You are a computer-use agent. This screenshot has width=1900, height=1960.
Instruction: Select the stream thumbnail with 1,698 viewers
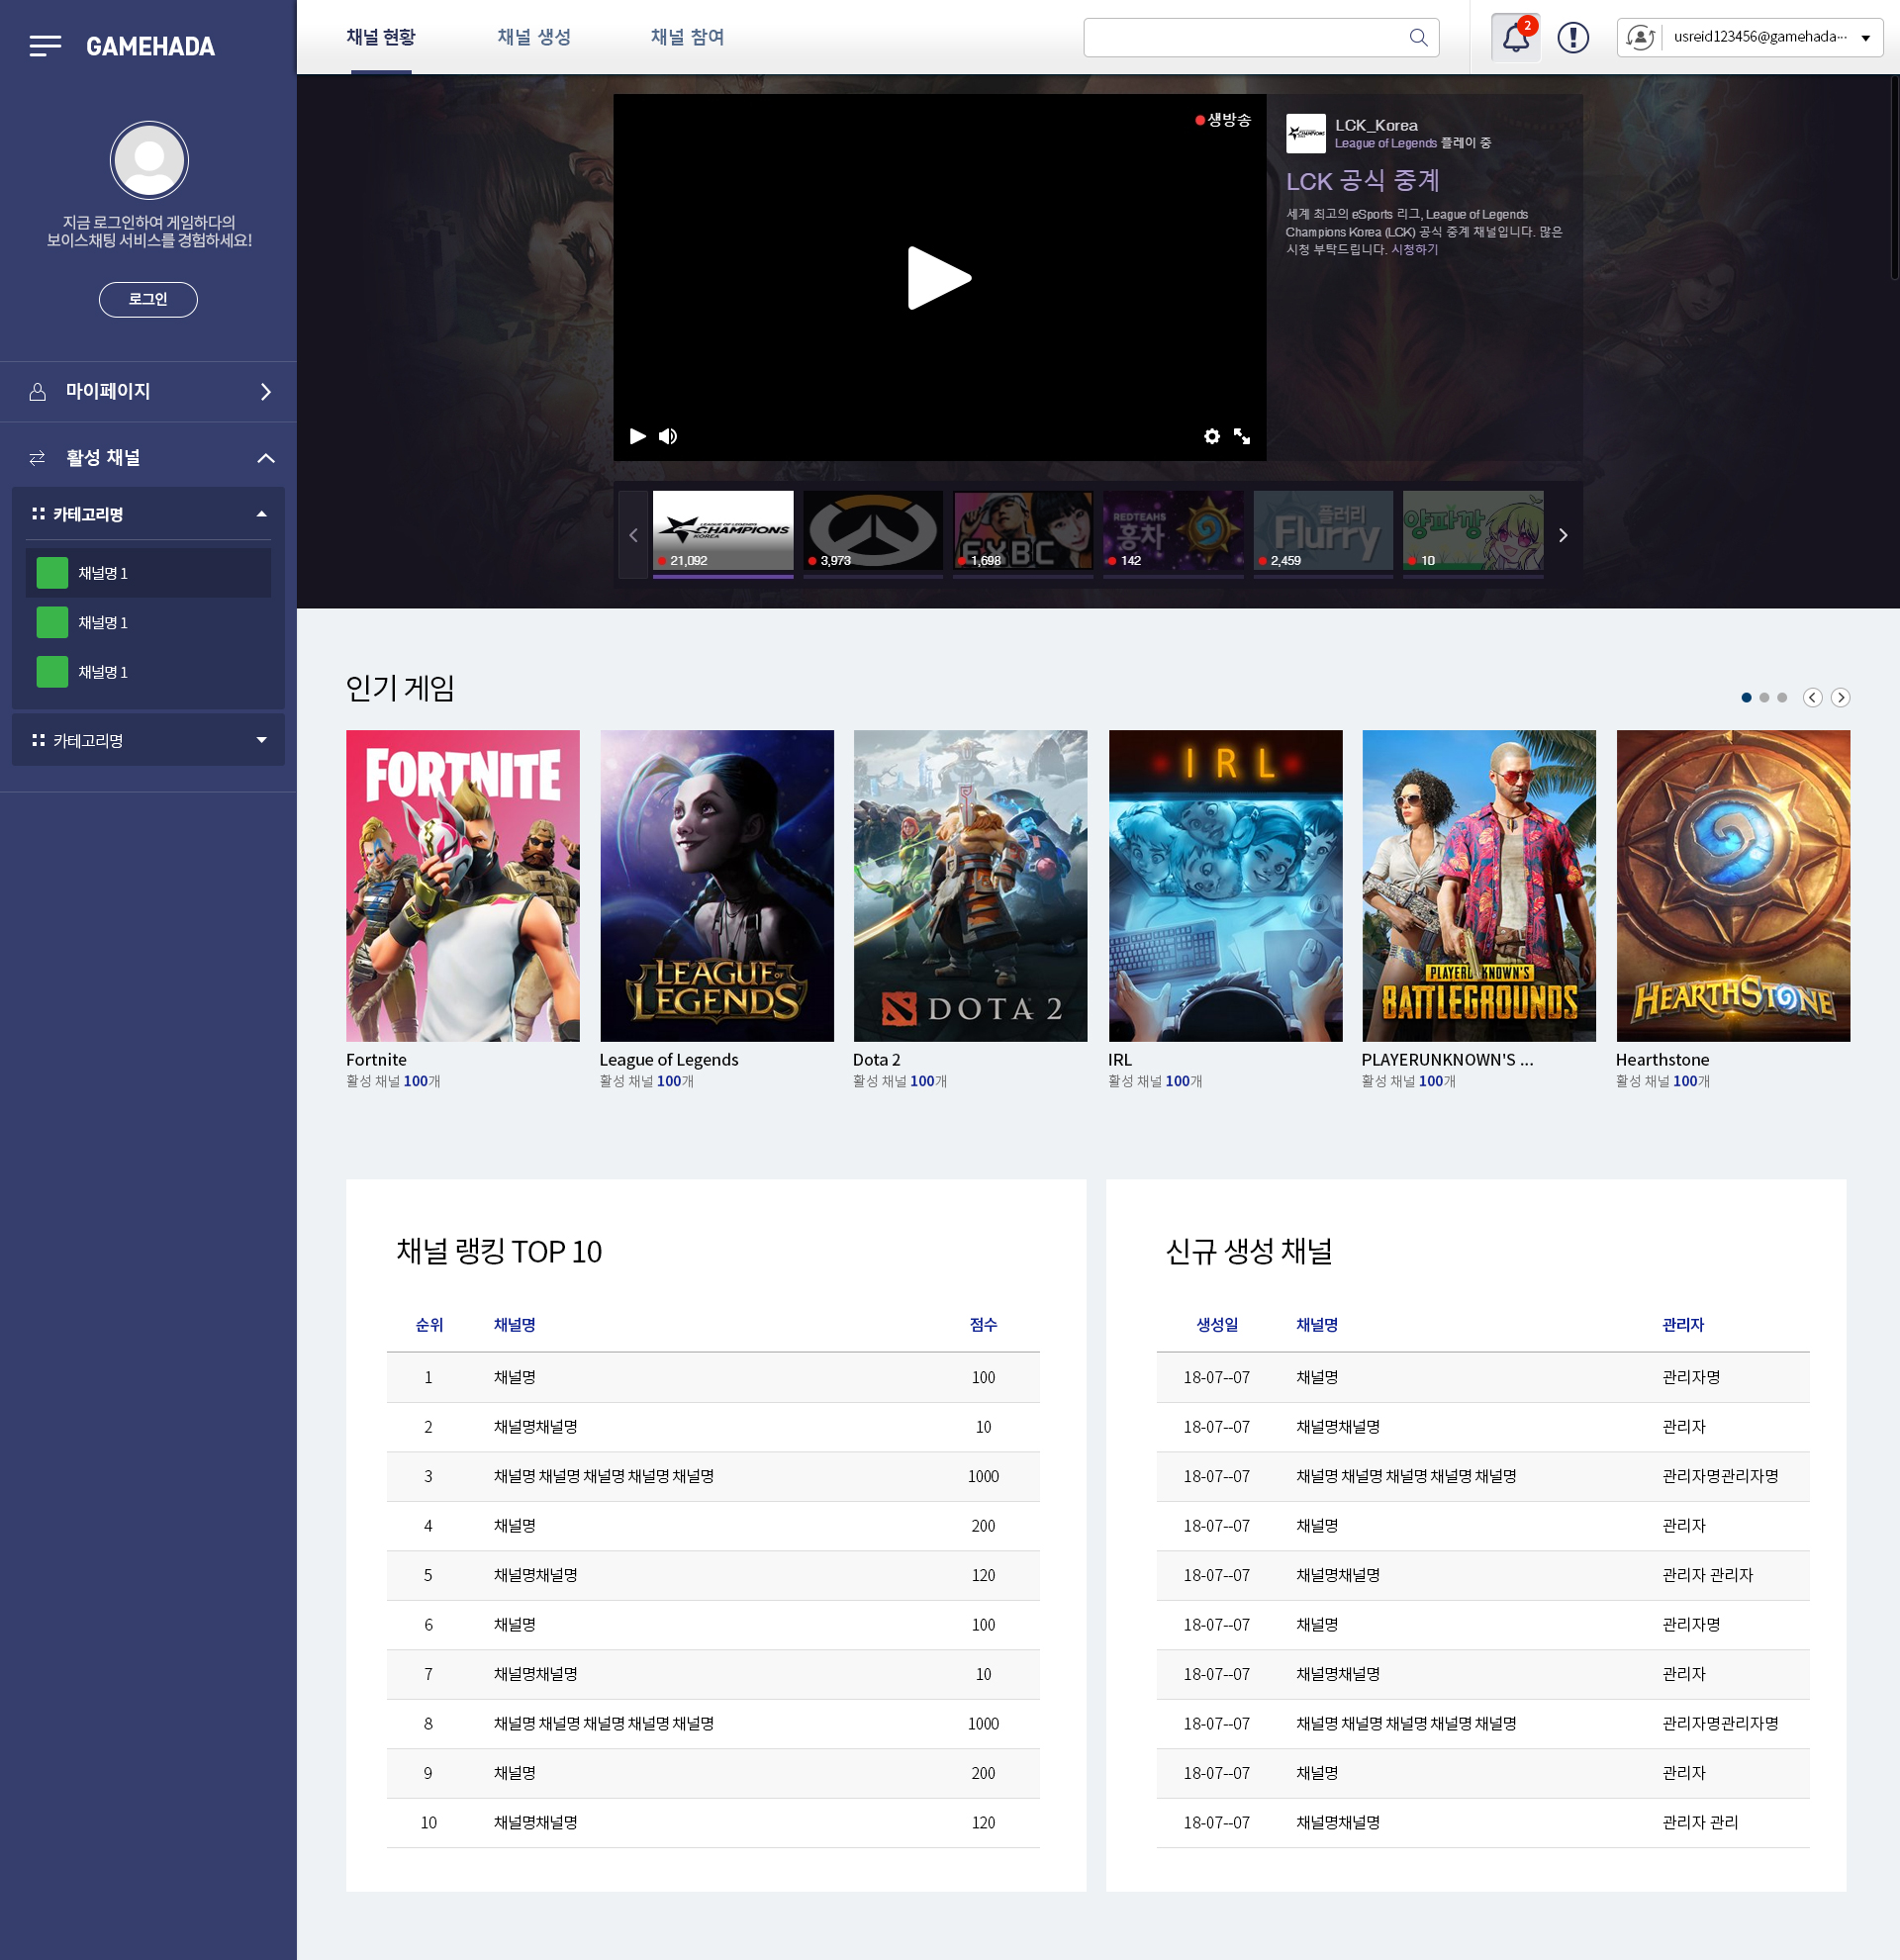click(1023, 531)
